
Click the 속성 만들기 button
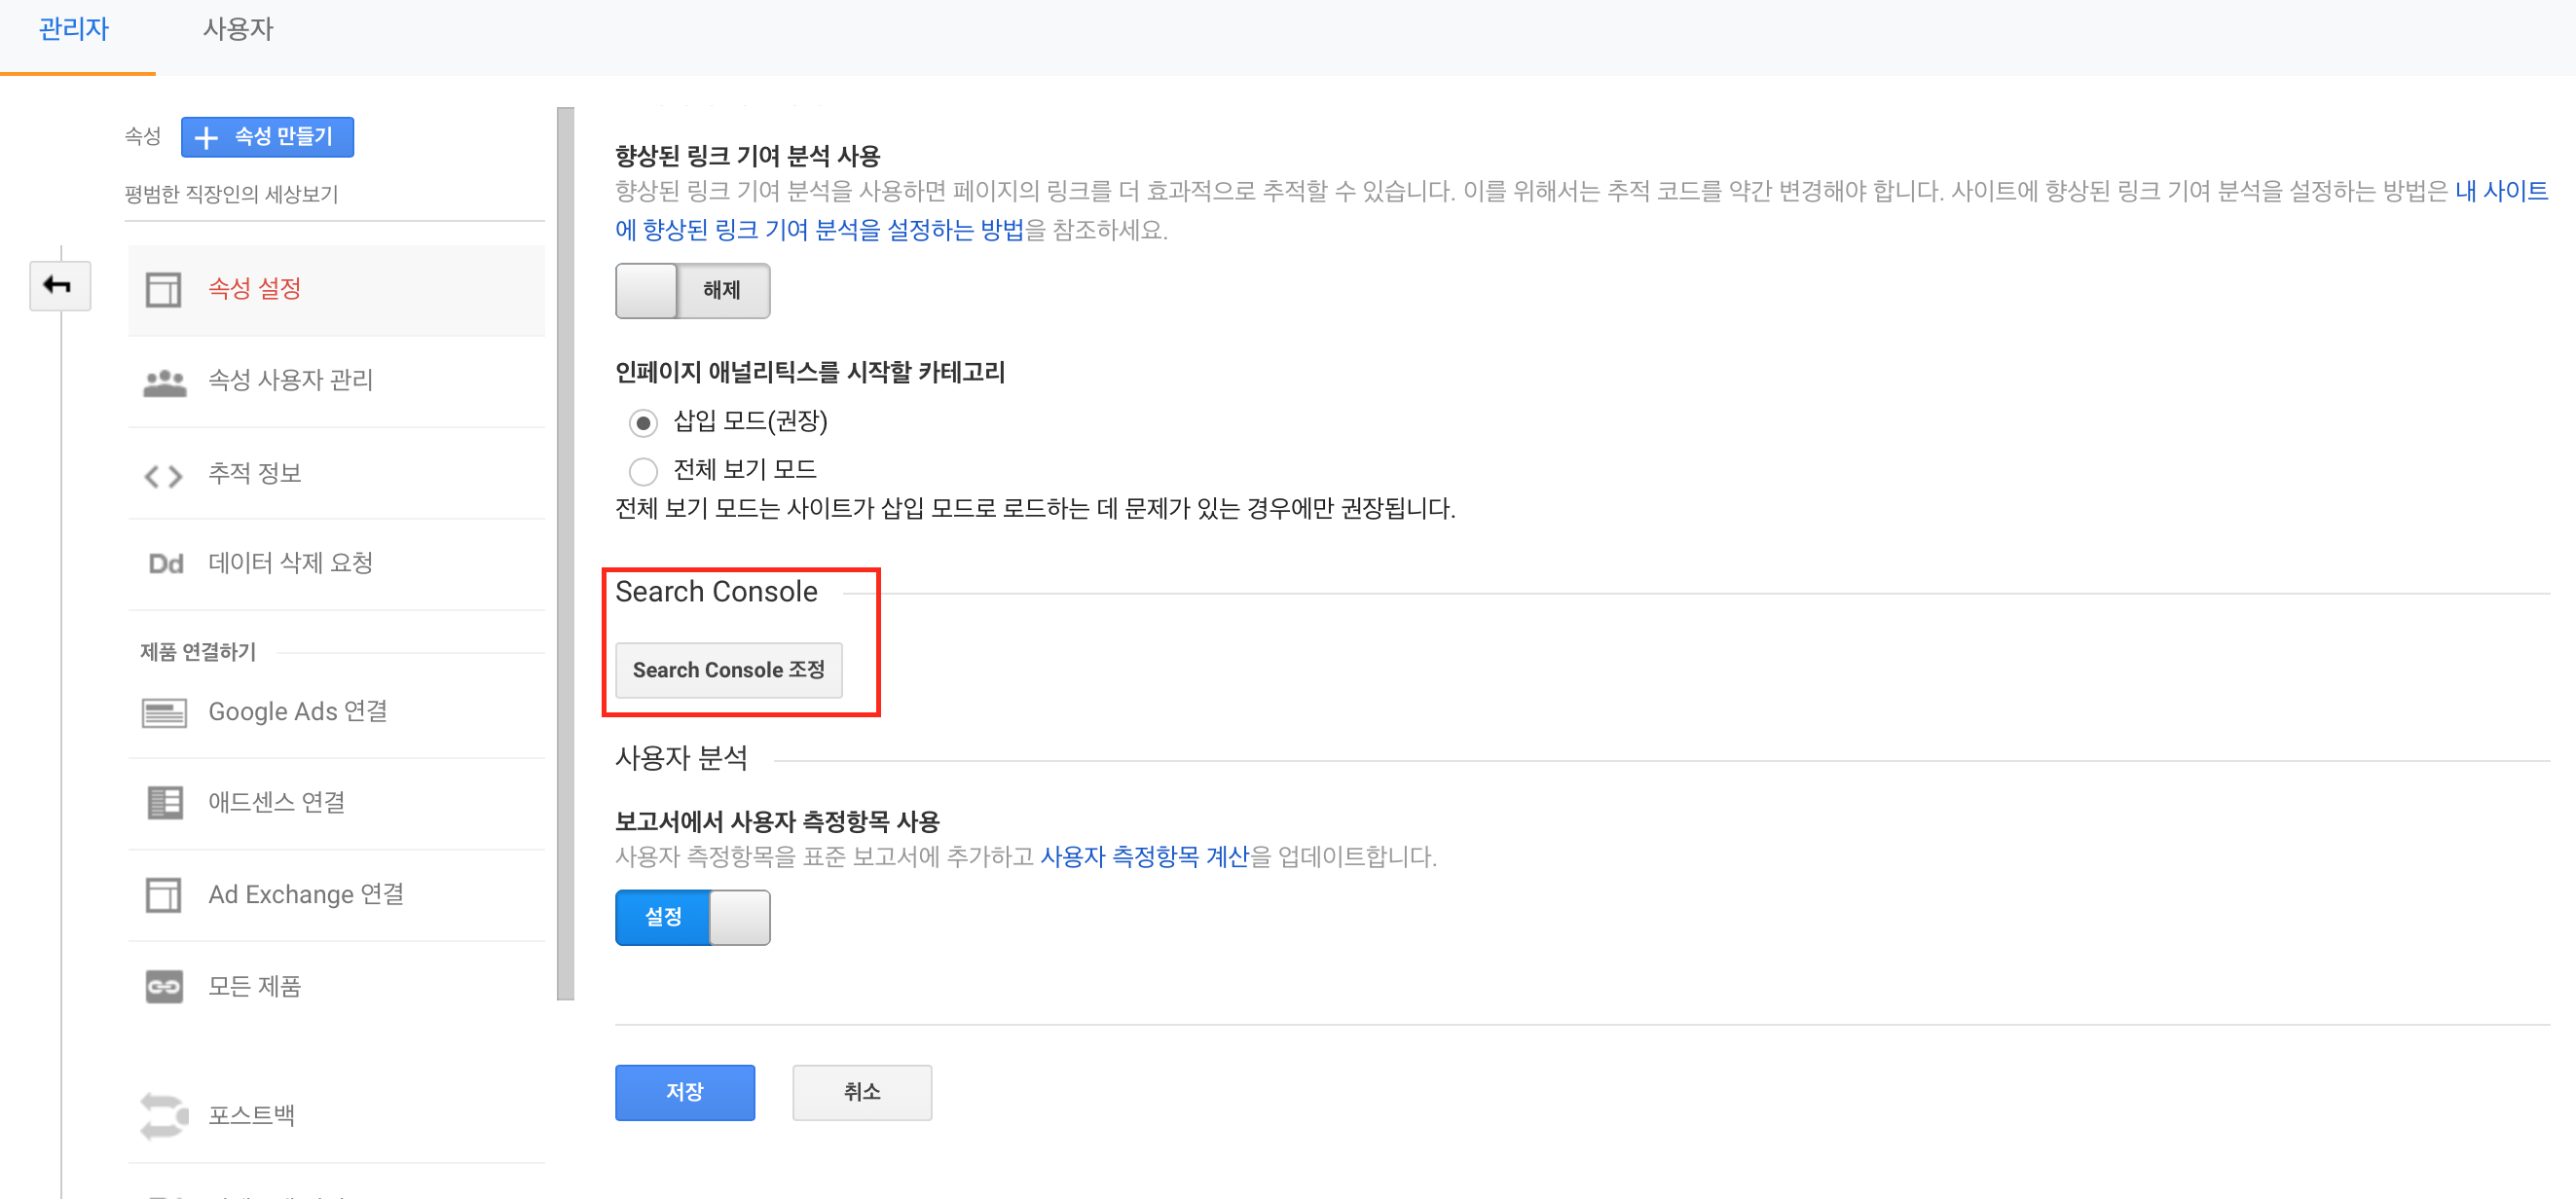[267, 137]
